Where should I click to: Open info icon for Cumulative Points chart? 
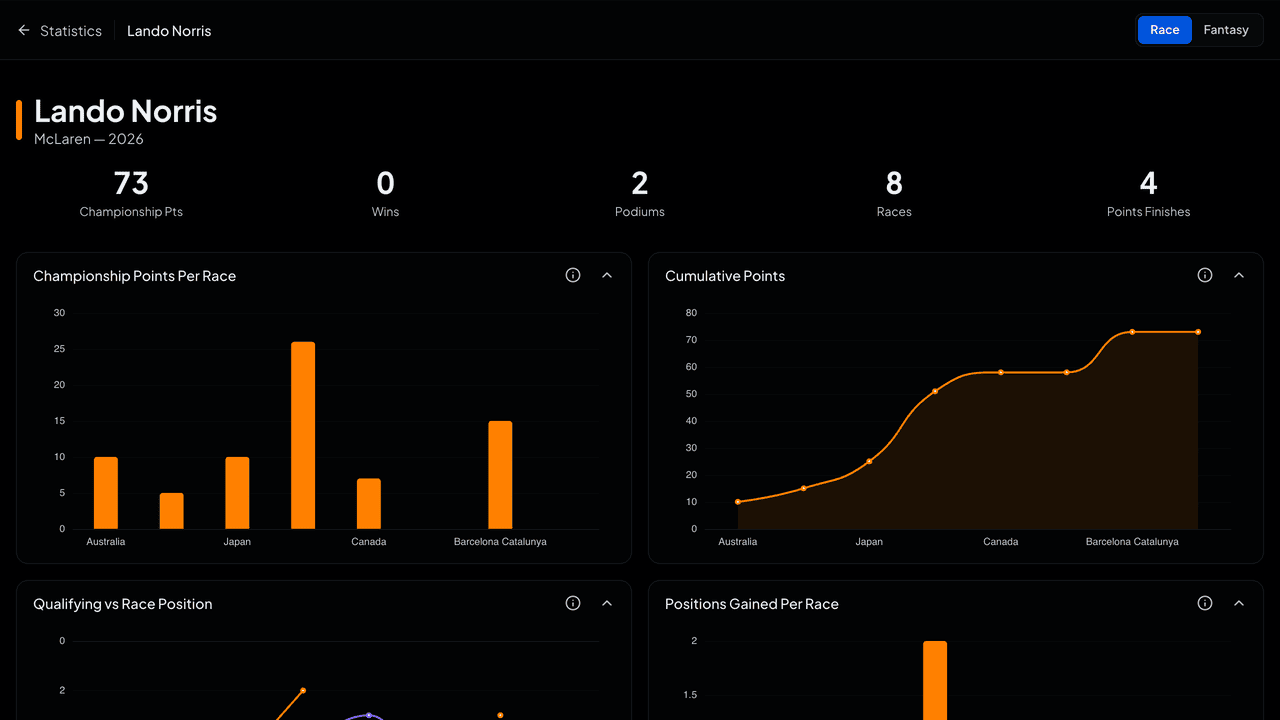1205,275
